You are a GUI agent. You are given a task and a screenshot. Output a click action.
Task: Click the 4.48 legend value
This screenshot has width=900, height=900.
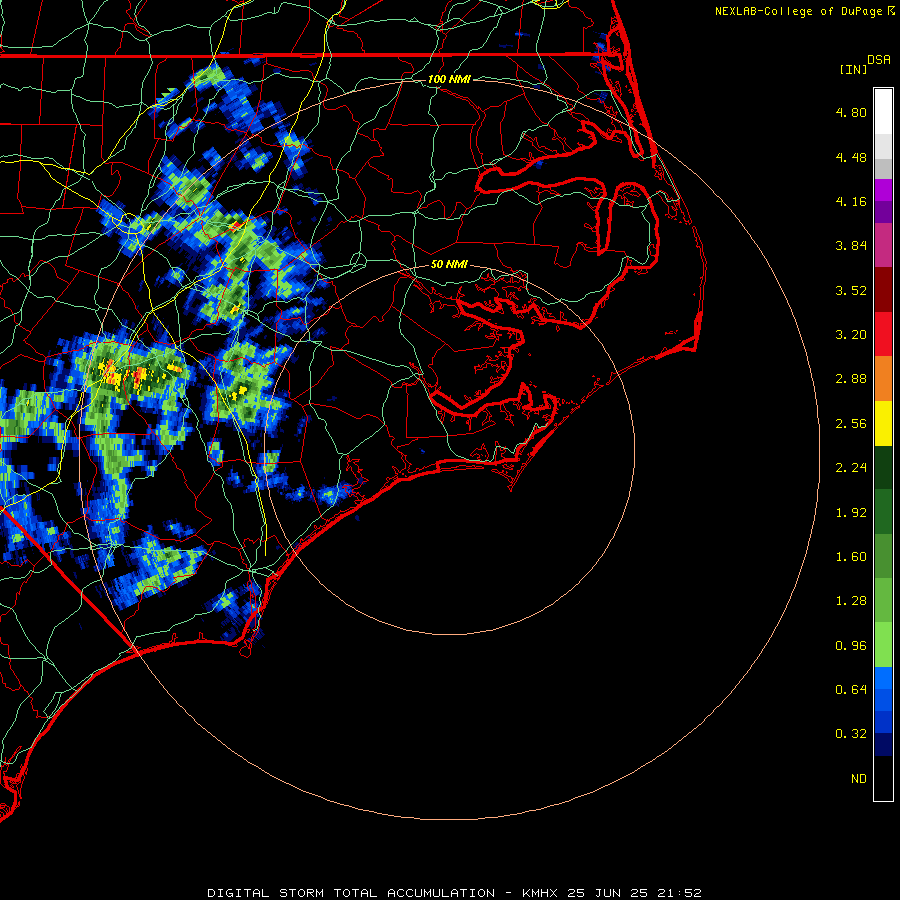pyautogui.click(x=851, y=157)
